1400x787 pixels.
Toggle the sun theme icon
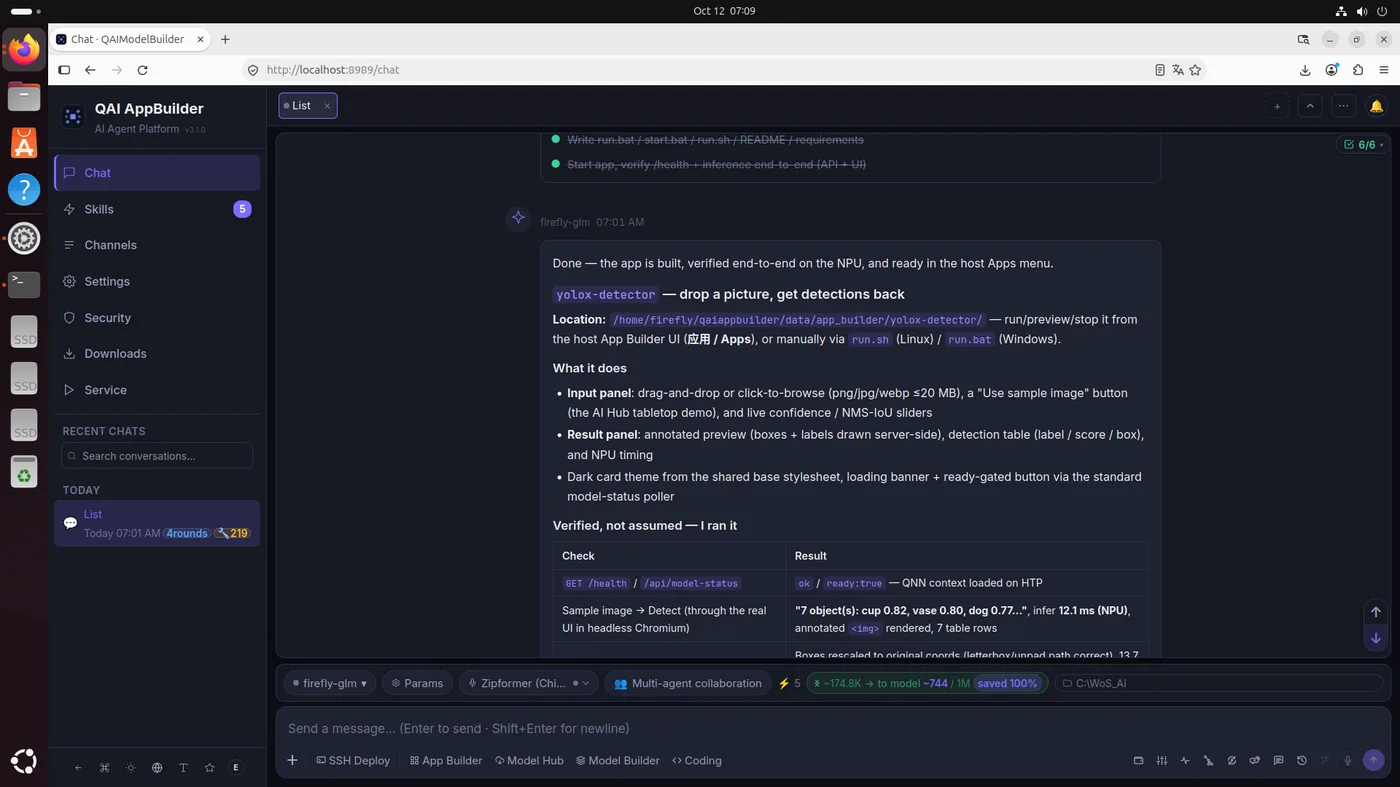(x=131, y=768)
